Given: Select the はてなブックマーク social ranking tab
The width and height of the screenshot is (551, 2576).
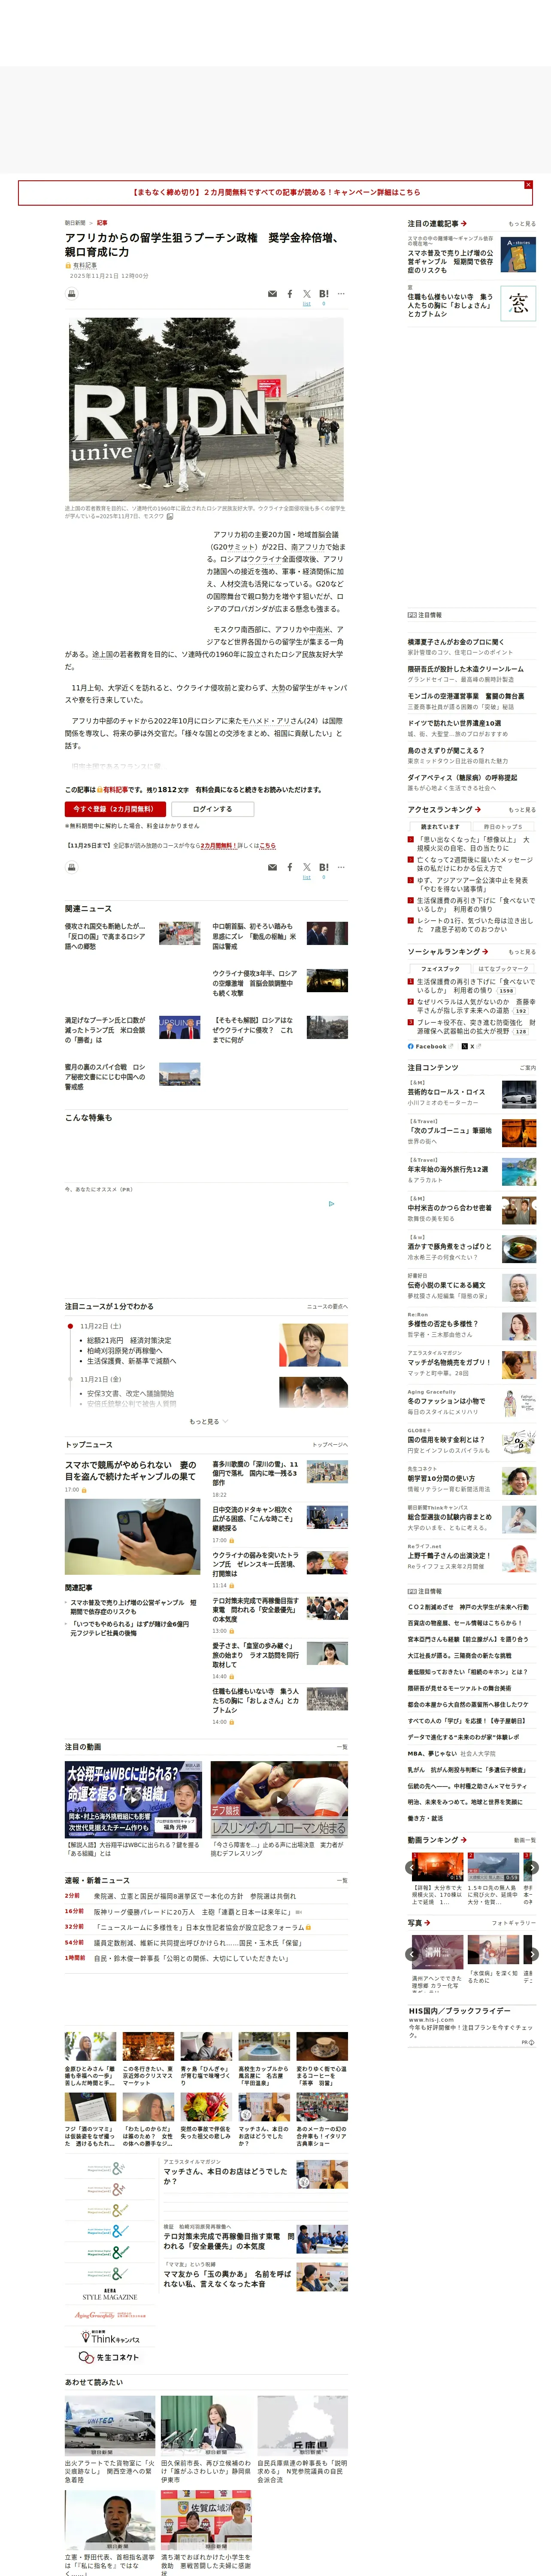Looking at the screenshot, I should coord(503,969).
